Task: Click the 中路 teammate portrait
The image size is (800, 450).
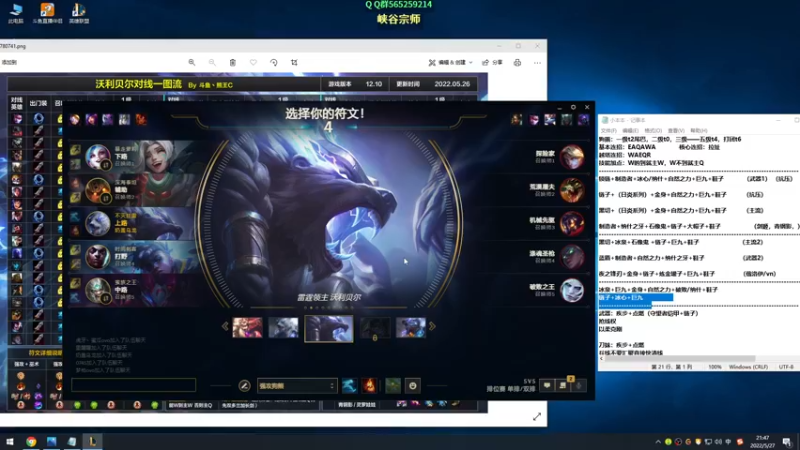Action: 97,290
